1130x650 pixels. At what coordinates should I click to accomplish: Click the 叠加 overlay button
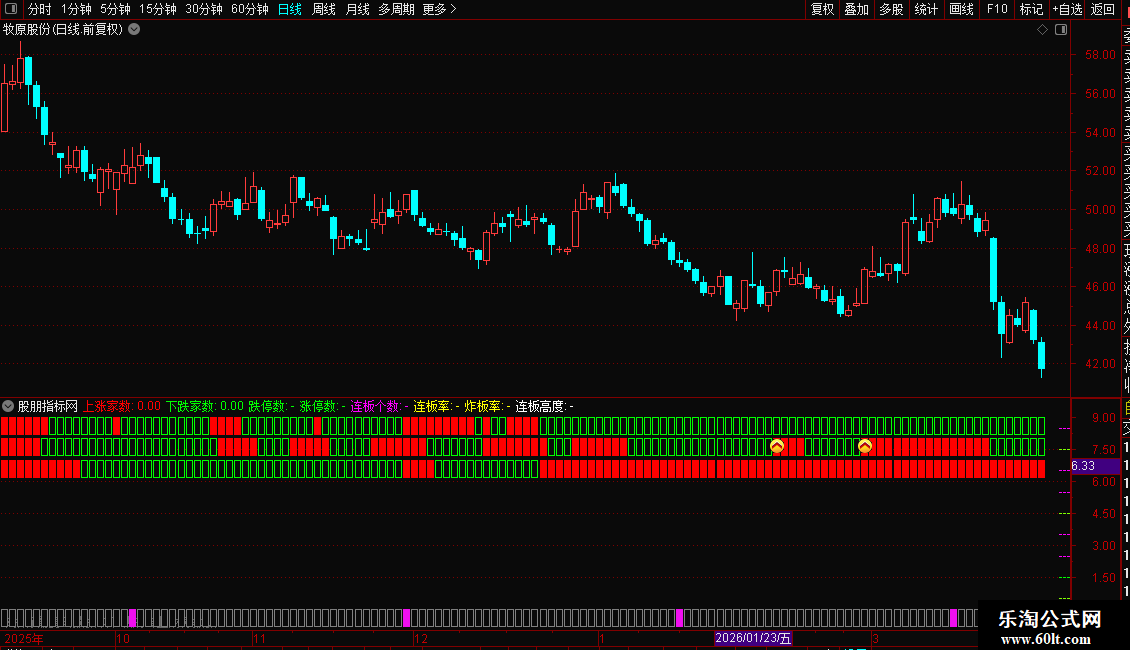click(857, 9)
